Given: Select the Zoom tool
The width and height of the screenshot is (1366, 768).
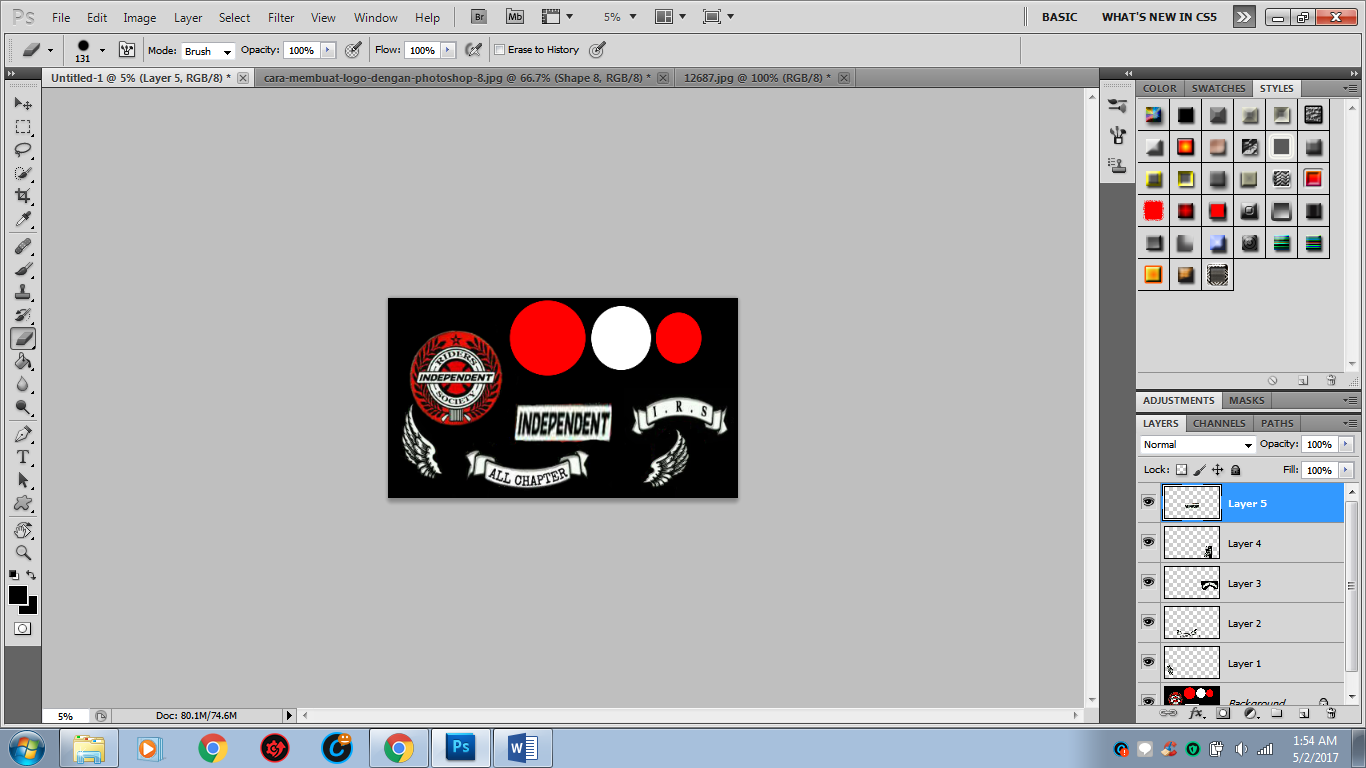Looking at the screenshot, I should tap(23, 552).
